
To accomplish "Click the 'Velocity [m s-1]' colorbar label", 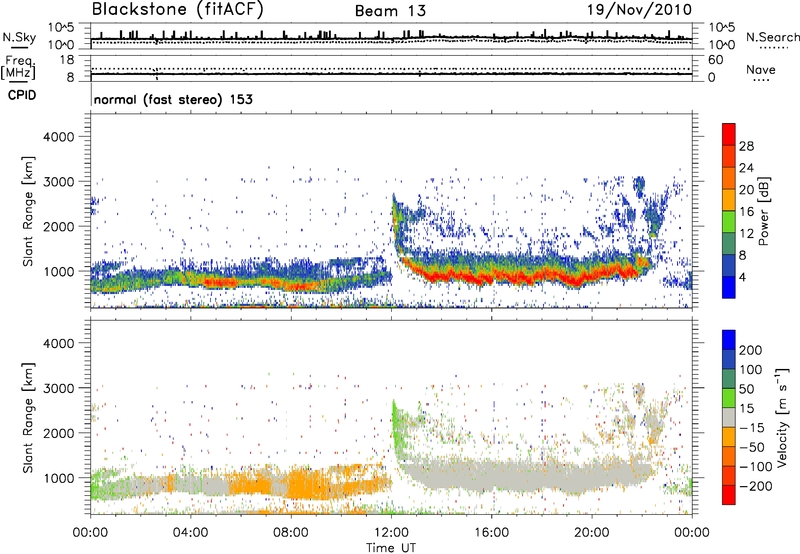I will coord(782,417).
